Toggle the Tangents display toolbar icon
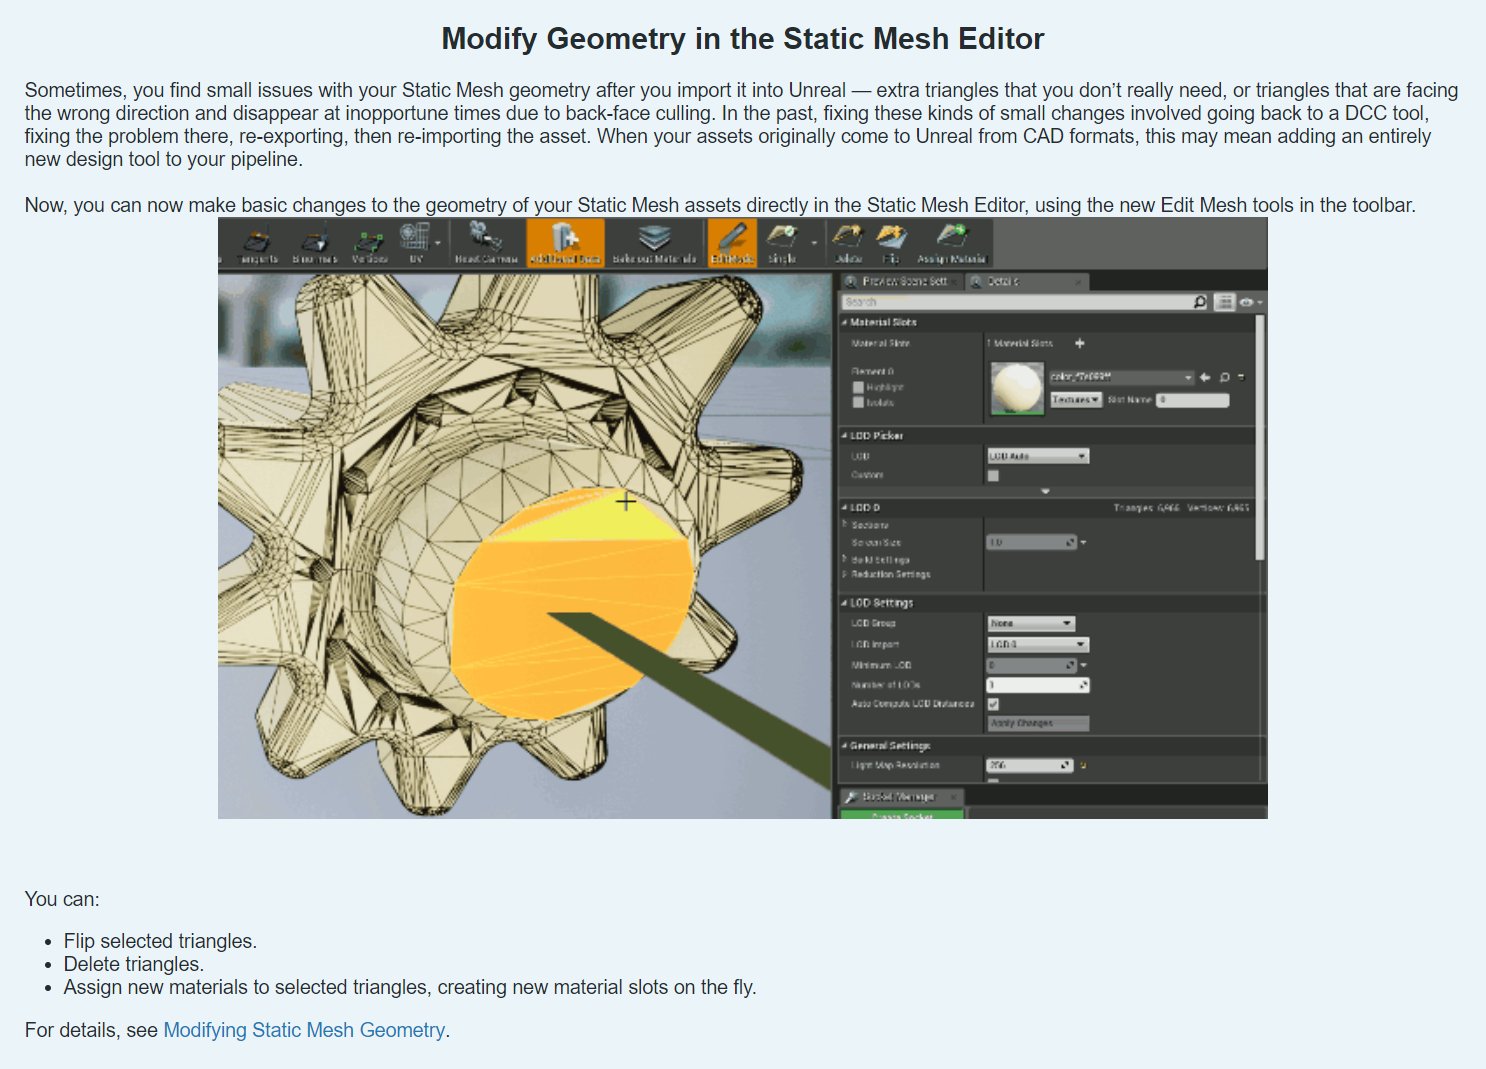This screenshot has height=1069, width=1486. click(258, 245)
